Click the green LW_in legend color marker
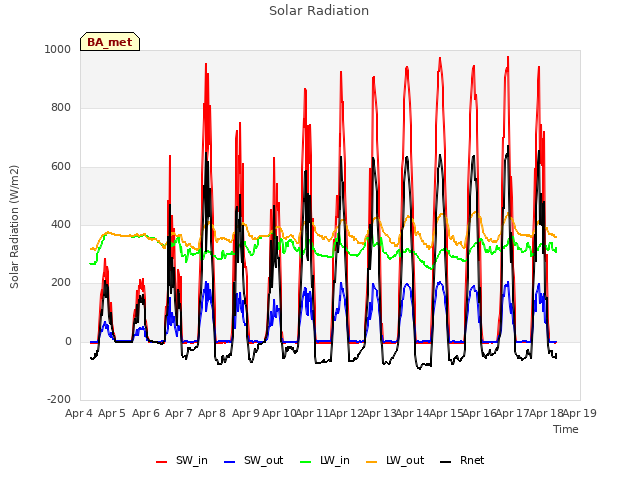Screen dimensions: 640x480 305,462
